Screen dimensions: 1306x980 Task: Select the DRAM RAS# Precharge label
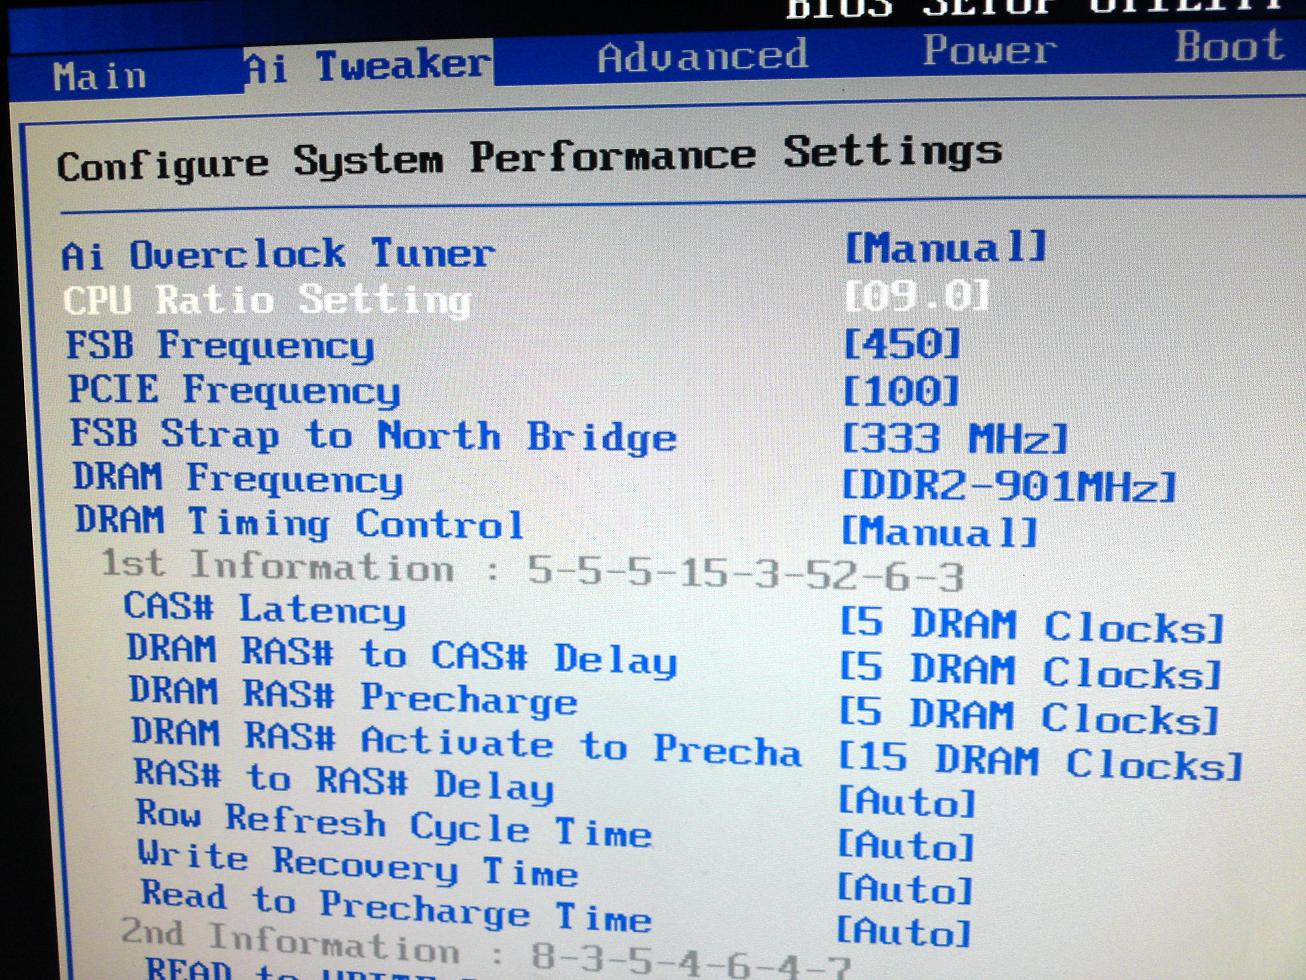click(x=353, y=695)
